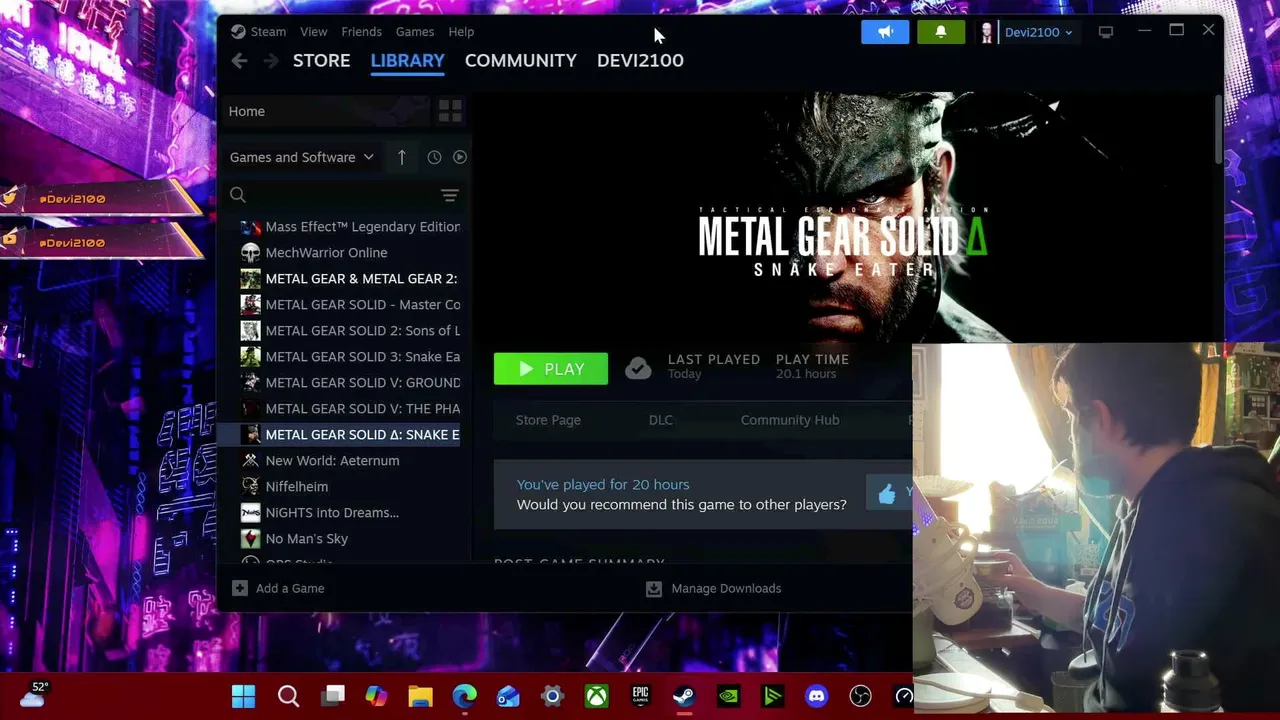Open the NVIDIA app from taskbar
Viewport: 1280px width, 720px height.
728,696
